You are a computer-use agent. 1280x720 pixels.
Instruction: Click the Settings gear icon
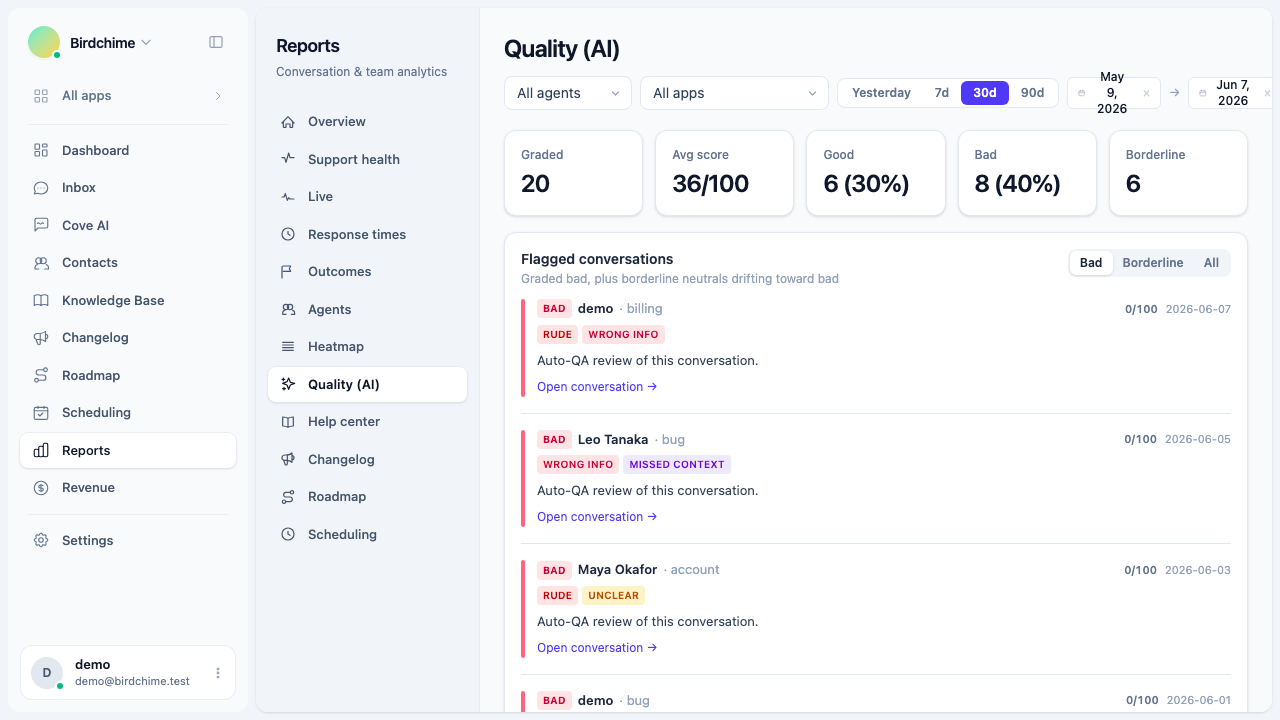pos(41,540)
